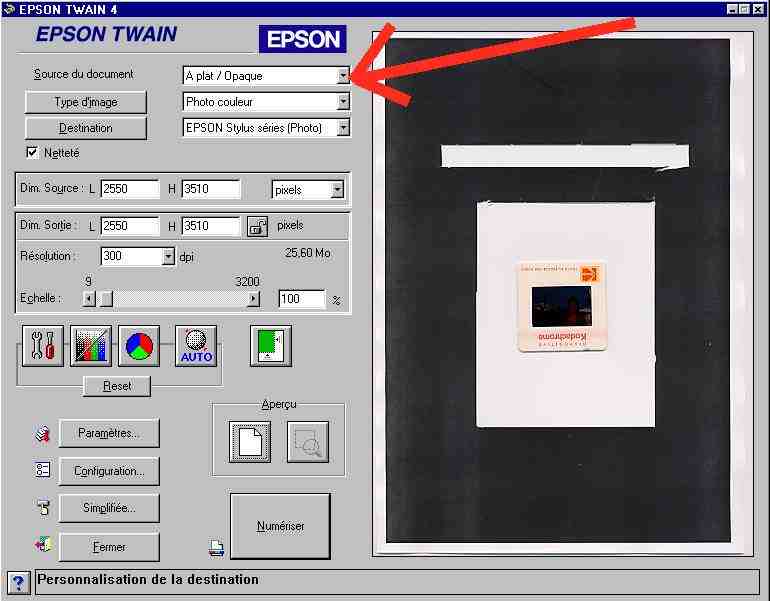Minimize the EPSON TWAIN 4 window
The width and height of the screenshot is (770, 601).
733,9
